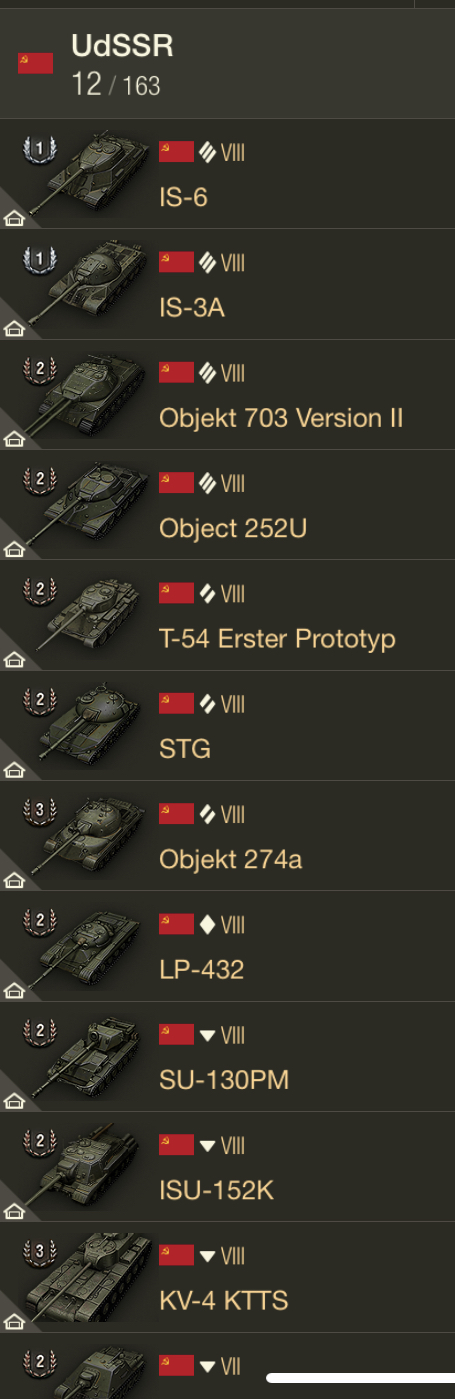Click the partially visible tier VII tank row

227,1366
